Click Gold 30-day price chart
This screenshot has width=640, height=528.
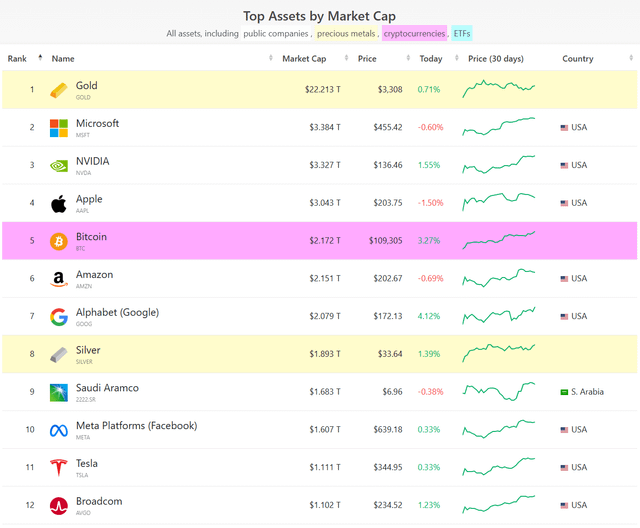pos(498,89)
